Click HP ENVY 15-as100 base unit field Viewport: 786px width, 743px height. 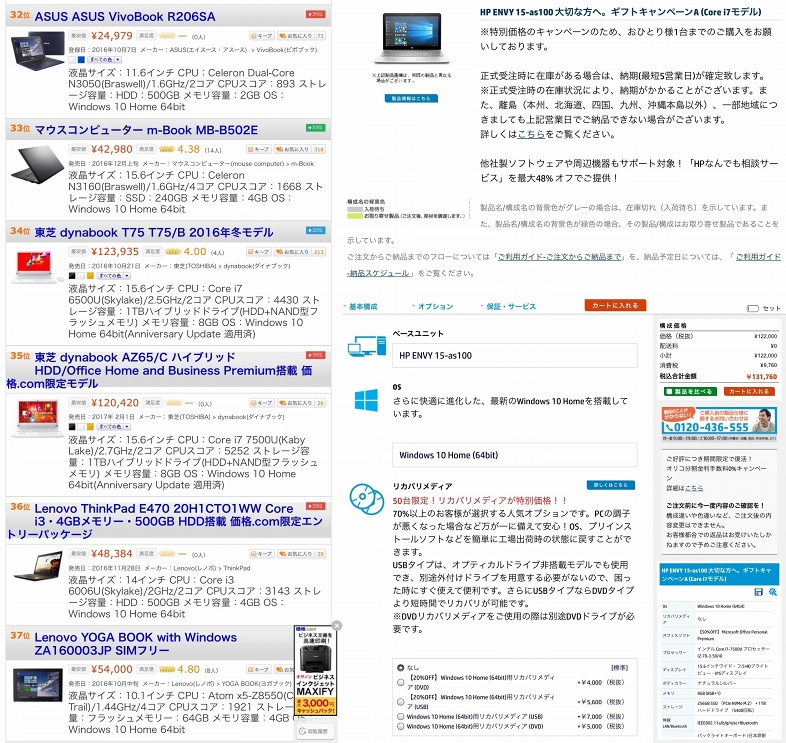(515, 355)
